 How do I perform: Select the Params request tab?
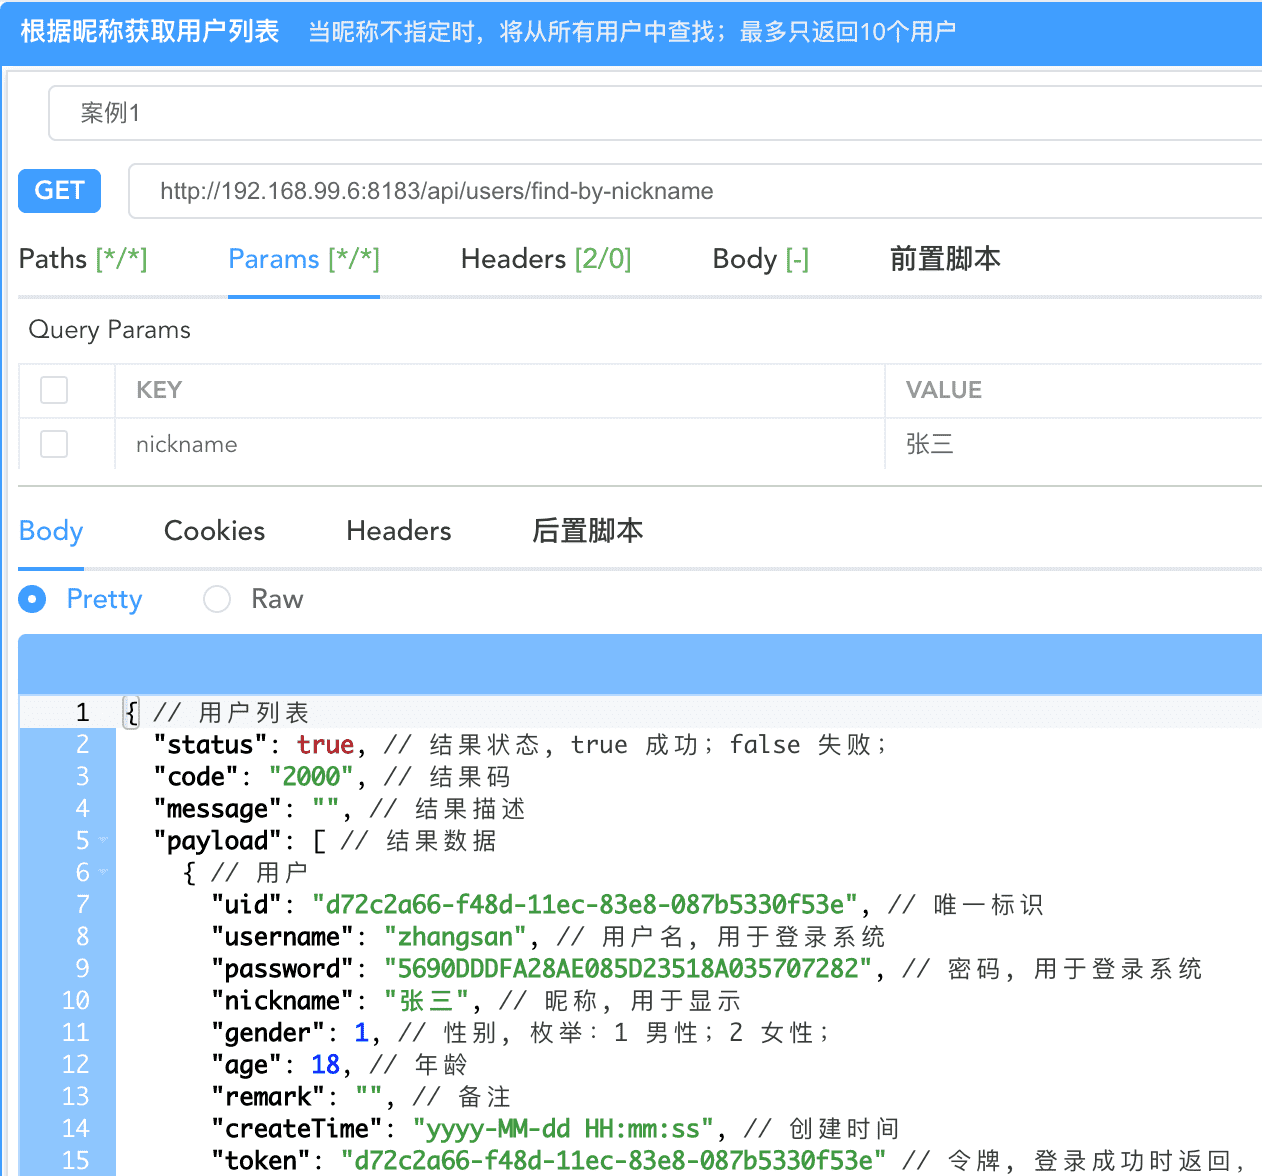pos(303,259)
